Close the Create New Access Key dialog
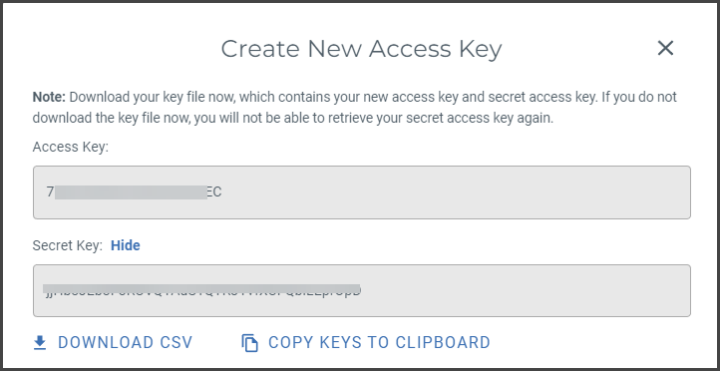 click(665, 48)
